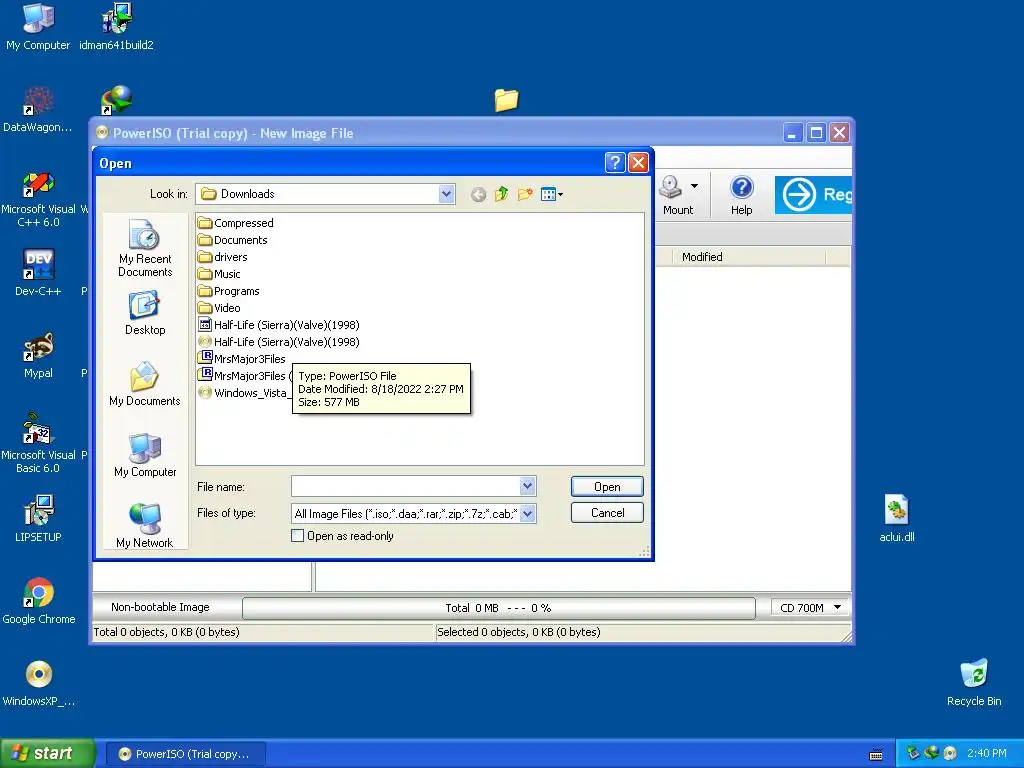Select My Computer in places bar
Viewport: 1024px width, 768px height.
(x=145, y=455)
